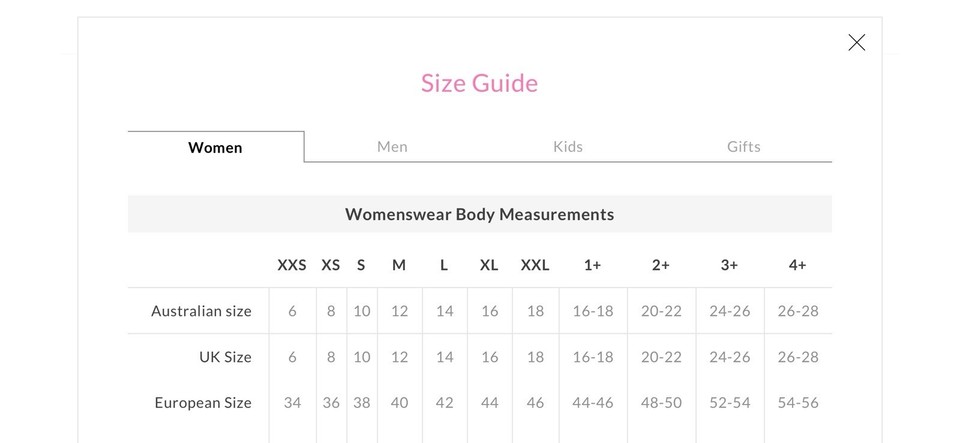Viewport: 960px width, 443px height.
Task: Close the Size Guide dialog
Action: coord(856,42)
